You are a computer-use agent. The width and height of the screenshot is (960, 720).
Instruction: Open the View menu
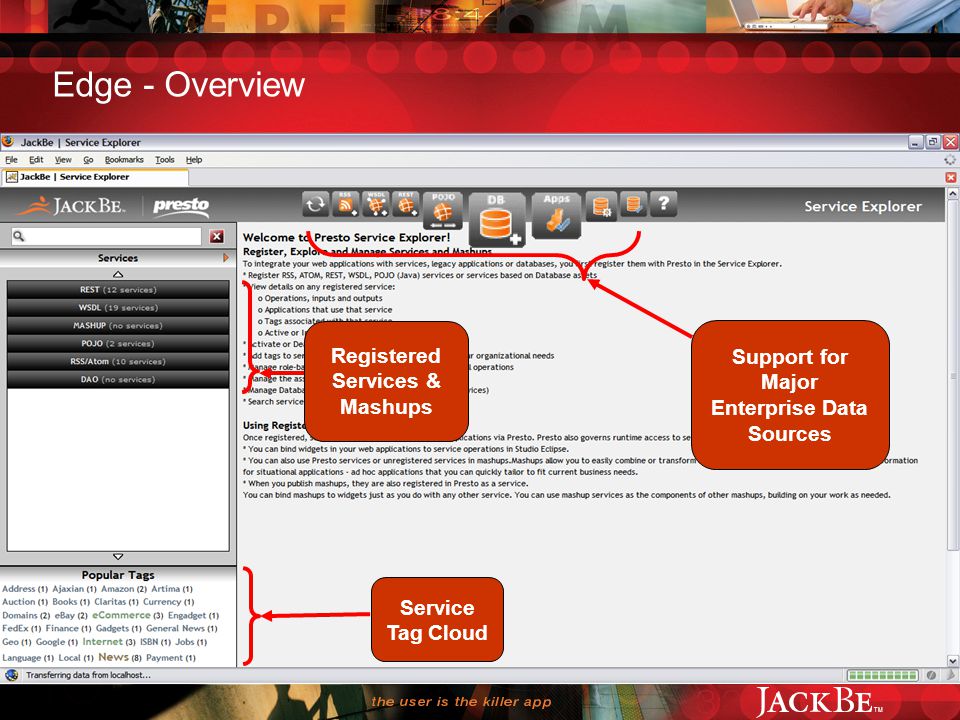[x=63, y=160]
